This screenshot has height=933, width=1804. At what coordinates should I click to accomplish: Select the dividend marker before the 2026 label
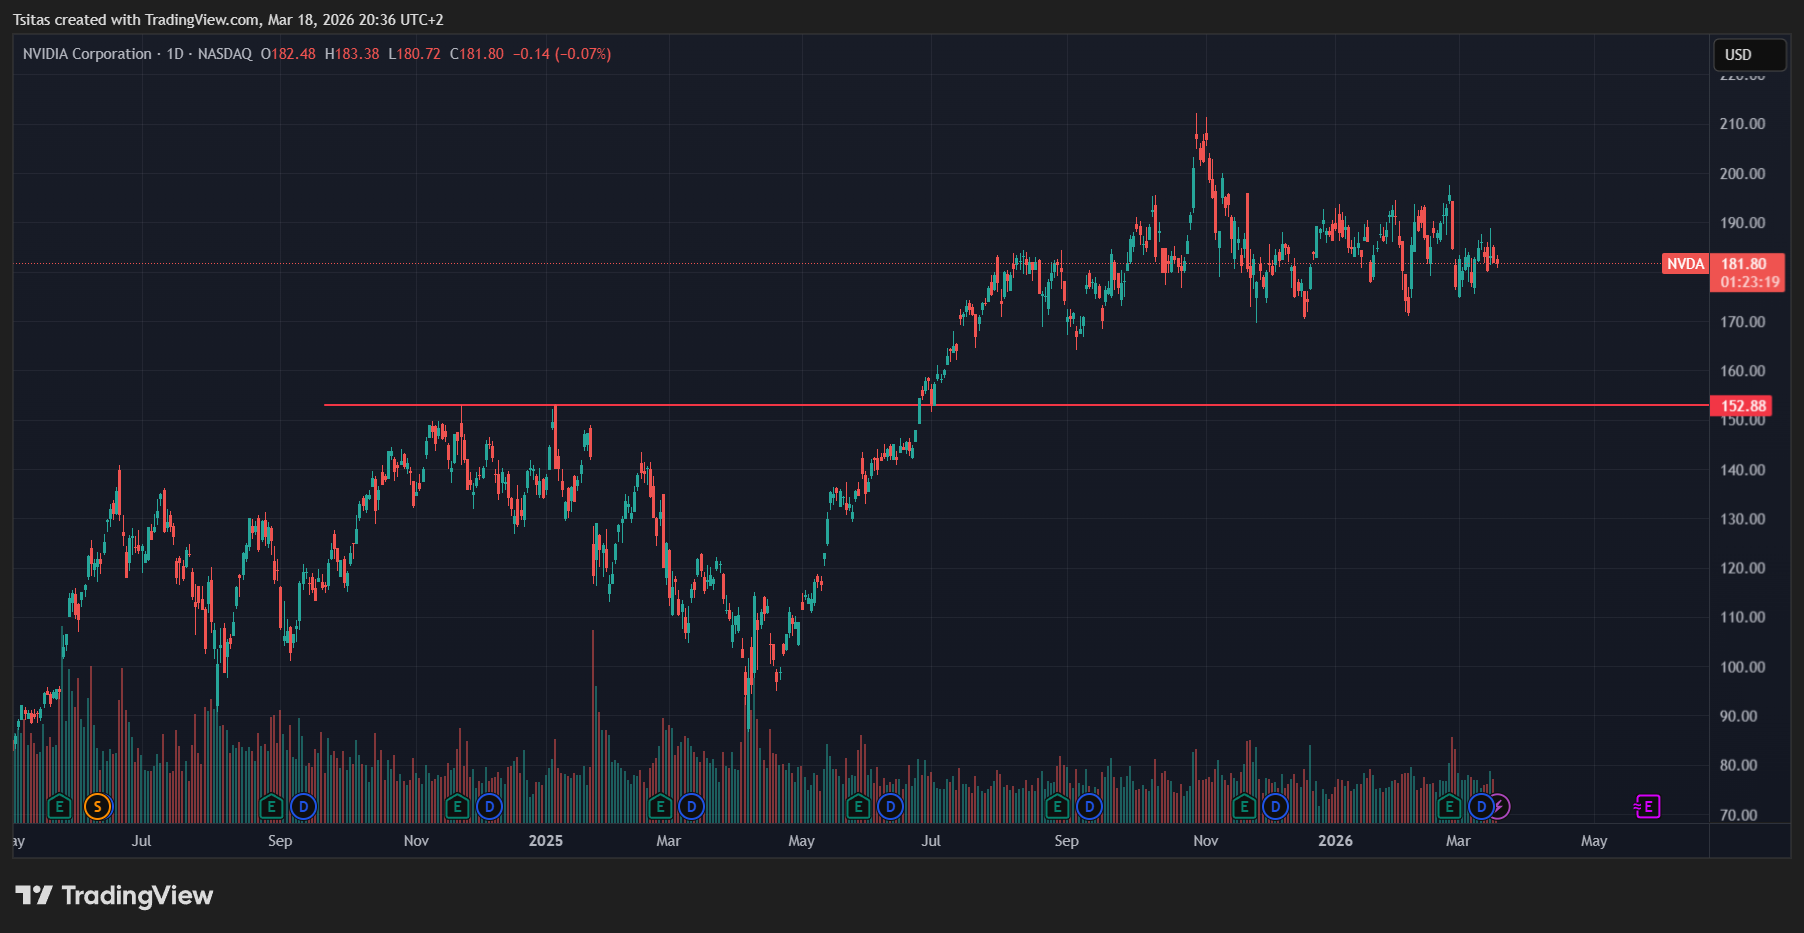point(1275,806)
